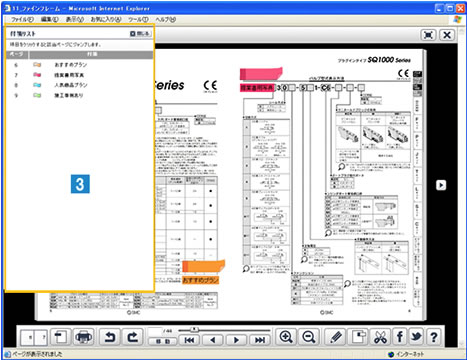Open the ツール menu
This screenshot has width=467, height=360.
[138, 19]
